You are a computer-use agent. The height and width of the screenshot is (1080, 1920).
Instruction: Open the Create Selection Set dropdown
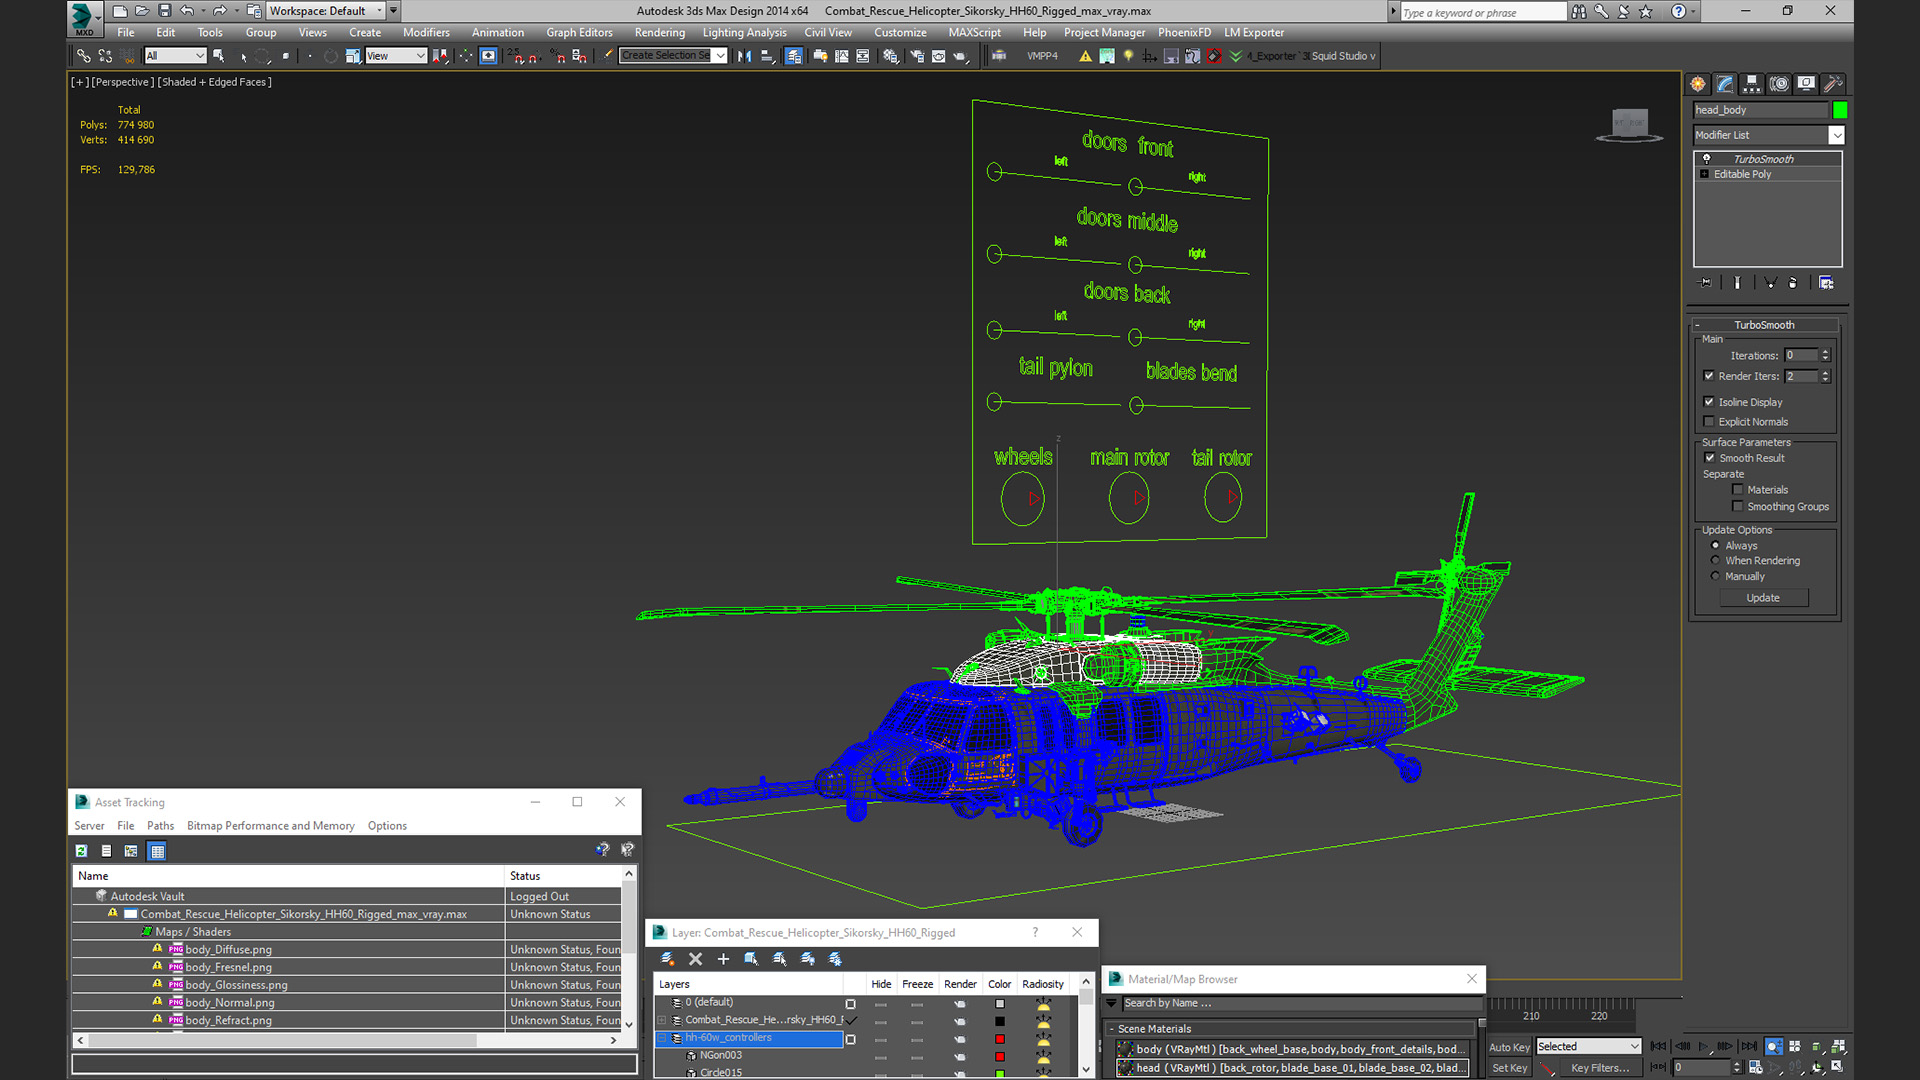[673, 56]
